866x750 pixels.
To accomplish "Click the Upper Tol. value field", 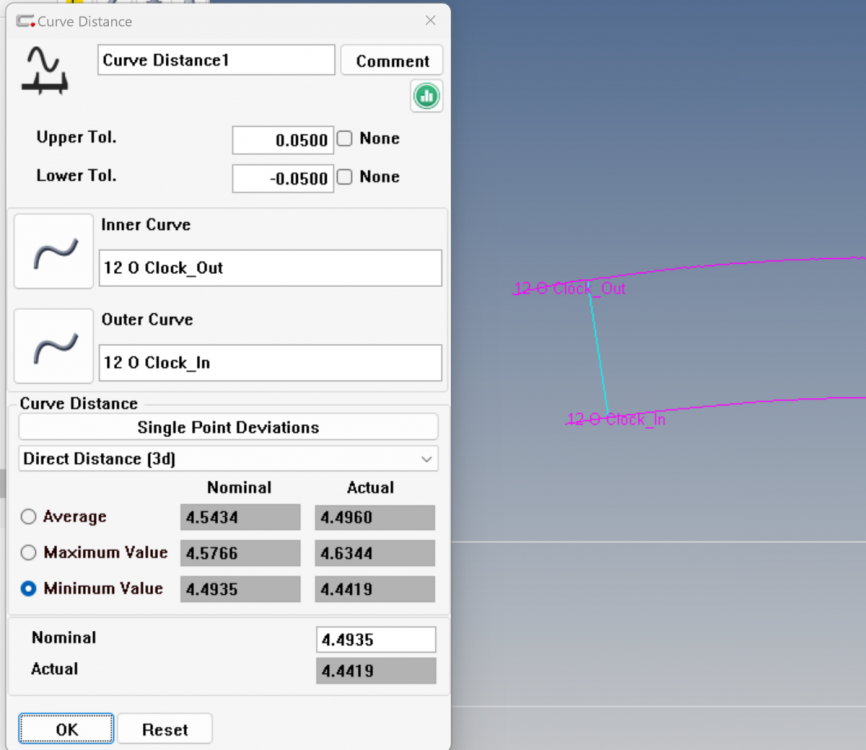I will 282,140.
